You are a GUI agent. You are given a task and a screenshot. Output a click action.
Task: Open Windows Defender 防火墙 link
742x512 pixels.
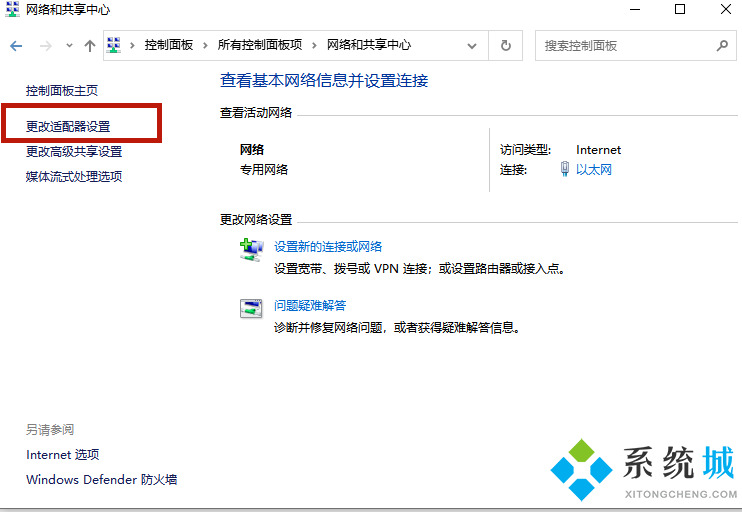click(101, 480)
